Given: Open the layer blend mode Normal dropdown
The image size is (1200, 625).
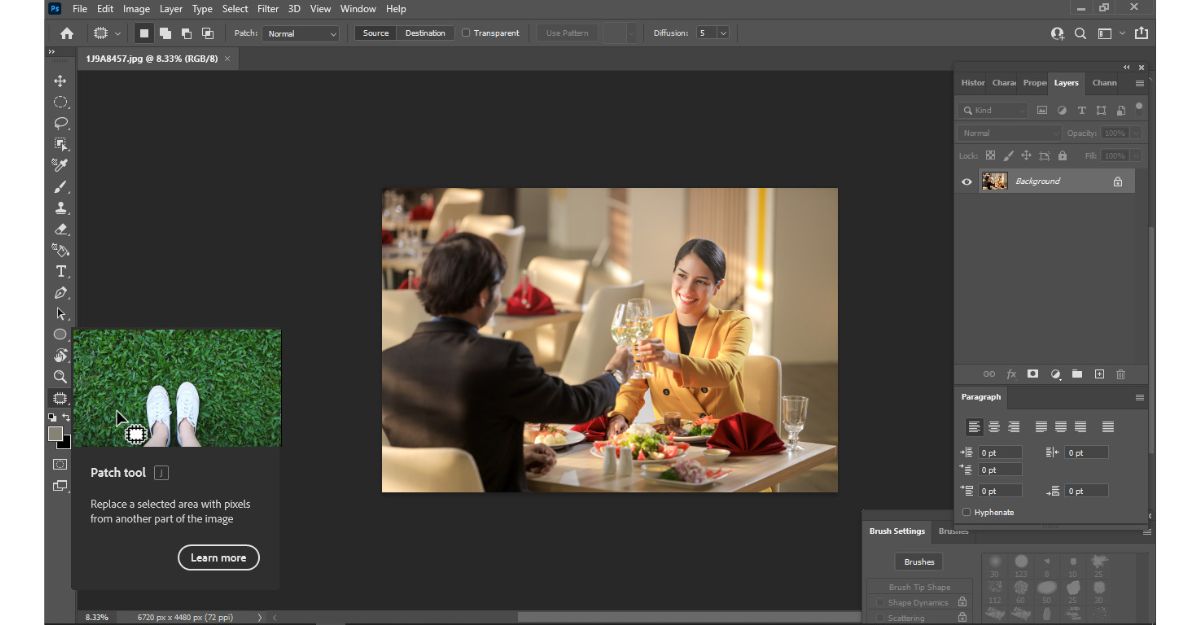Looking at the screenshot, I should pos(1010,133).
